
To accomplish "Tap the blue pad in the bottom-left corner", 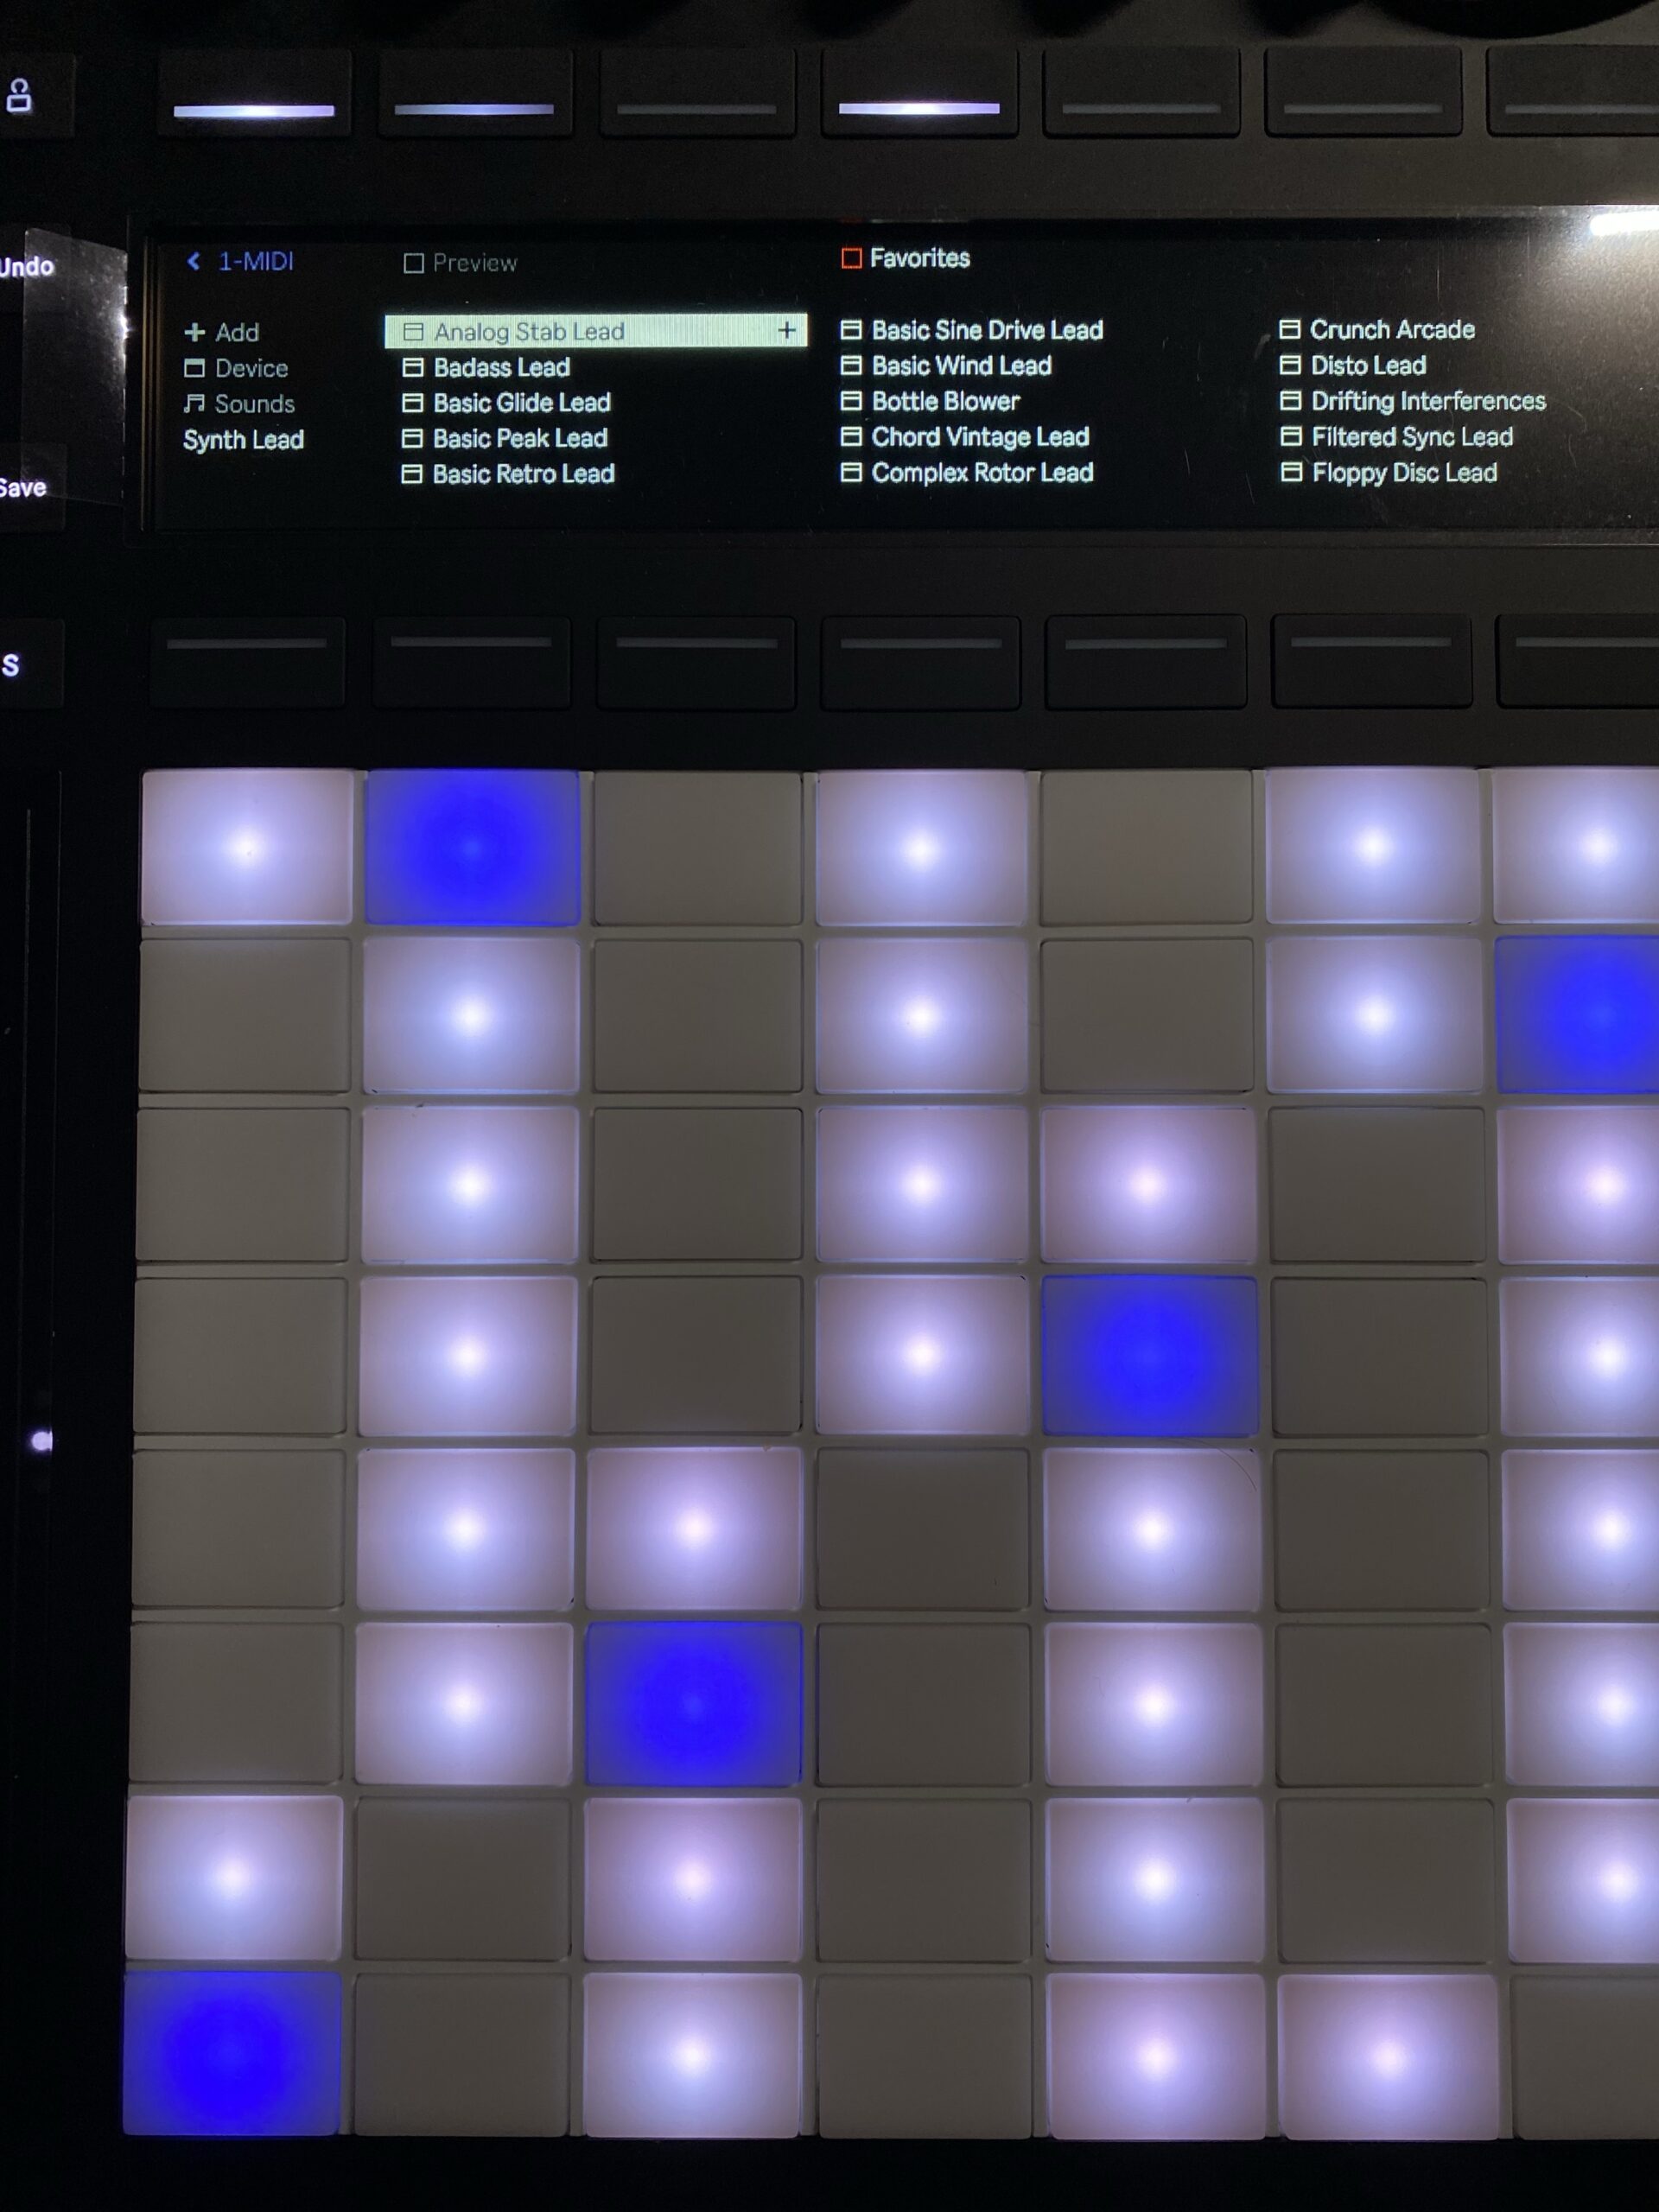I will tap(232, 2052).
